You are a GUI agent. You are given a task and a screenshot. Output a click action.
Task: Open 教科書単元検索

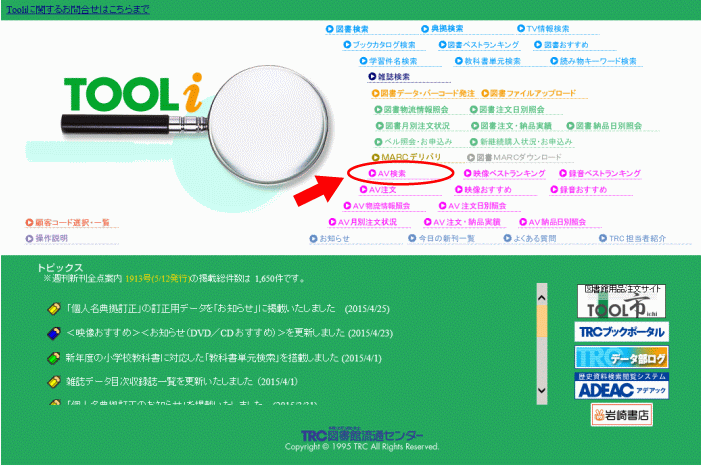[x=492, y=61]
